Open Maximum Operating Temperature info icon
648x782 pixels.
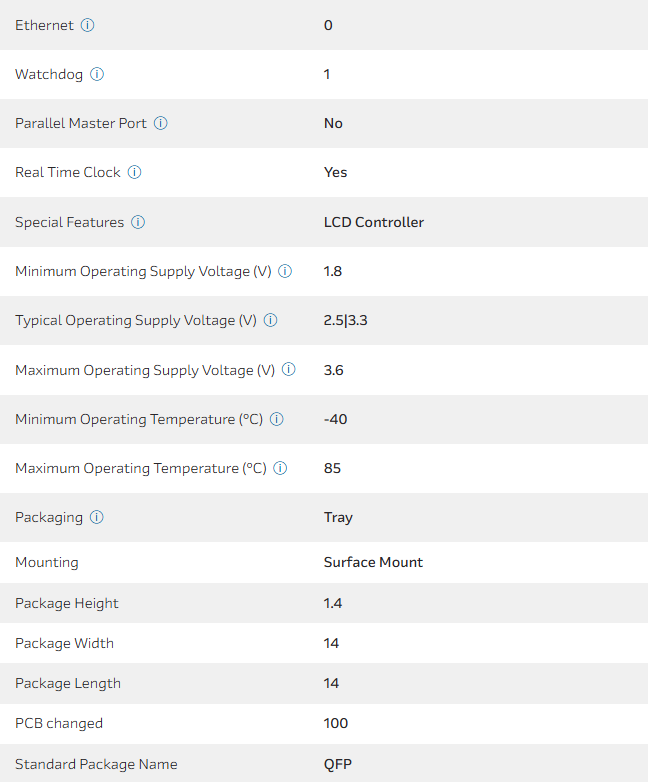[281, 468]
